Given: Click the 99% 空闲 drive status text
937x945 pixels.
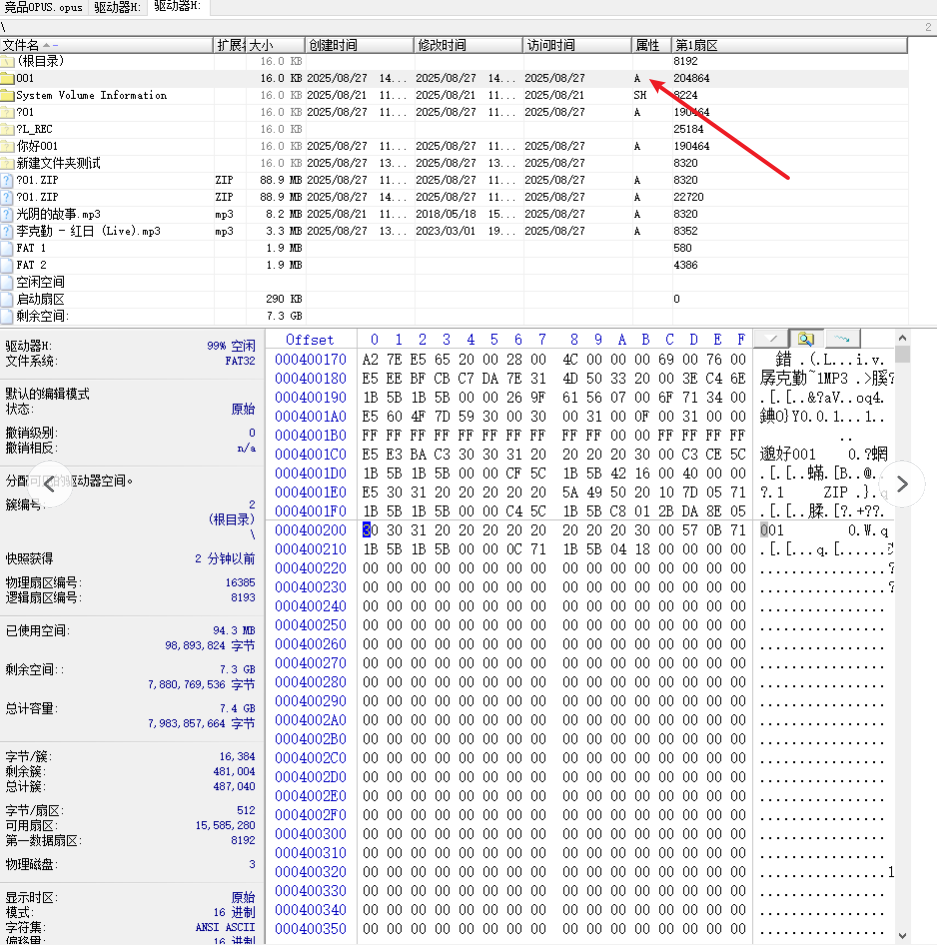Looking at the screenshot, I should 231,346.
